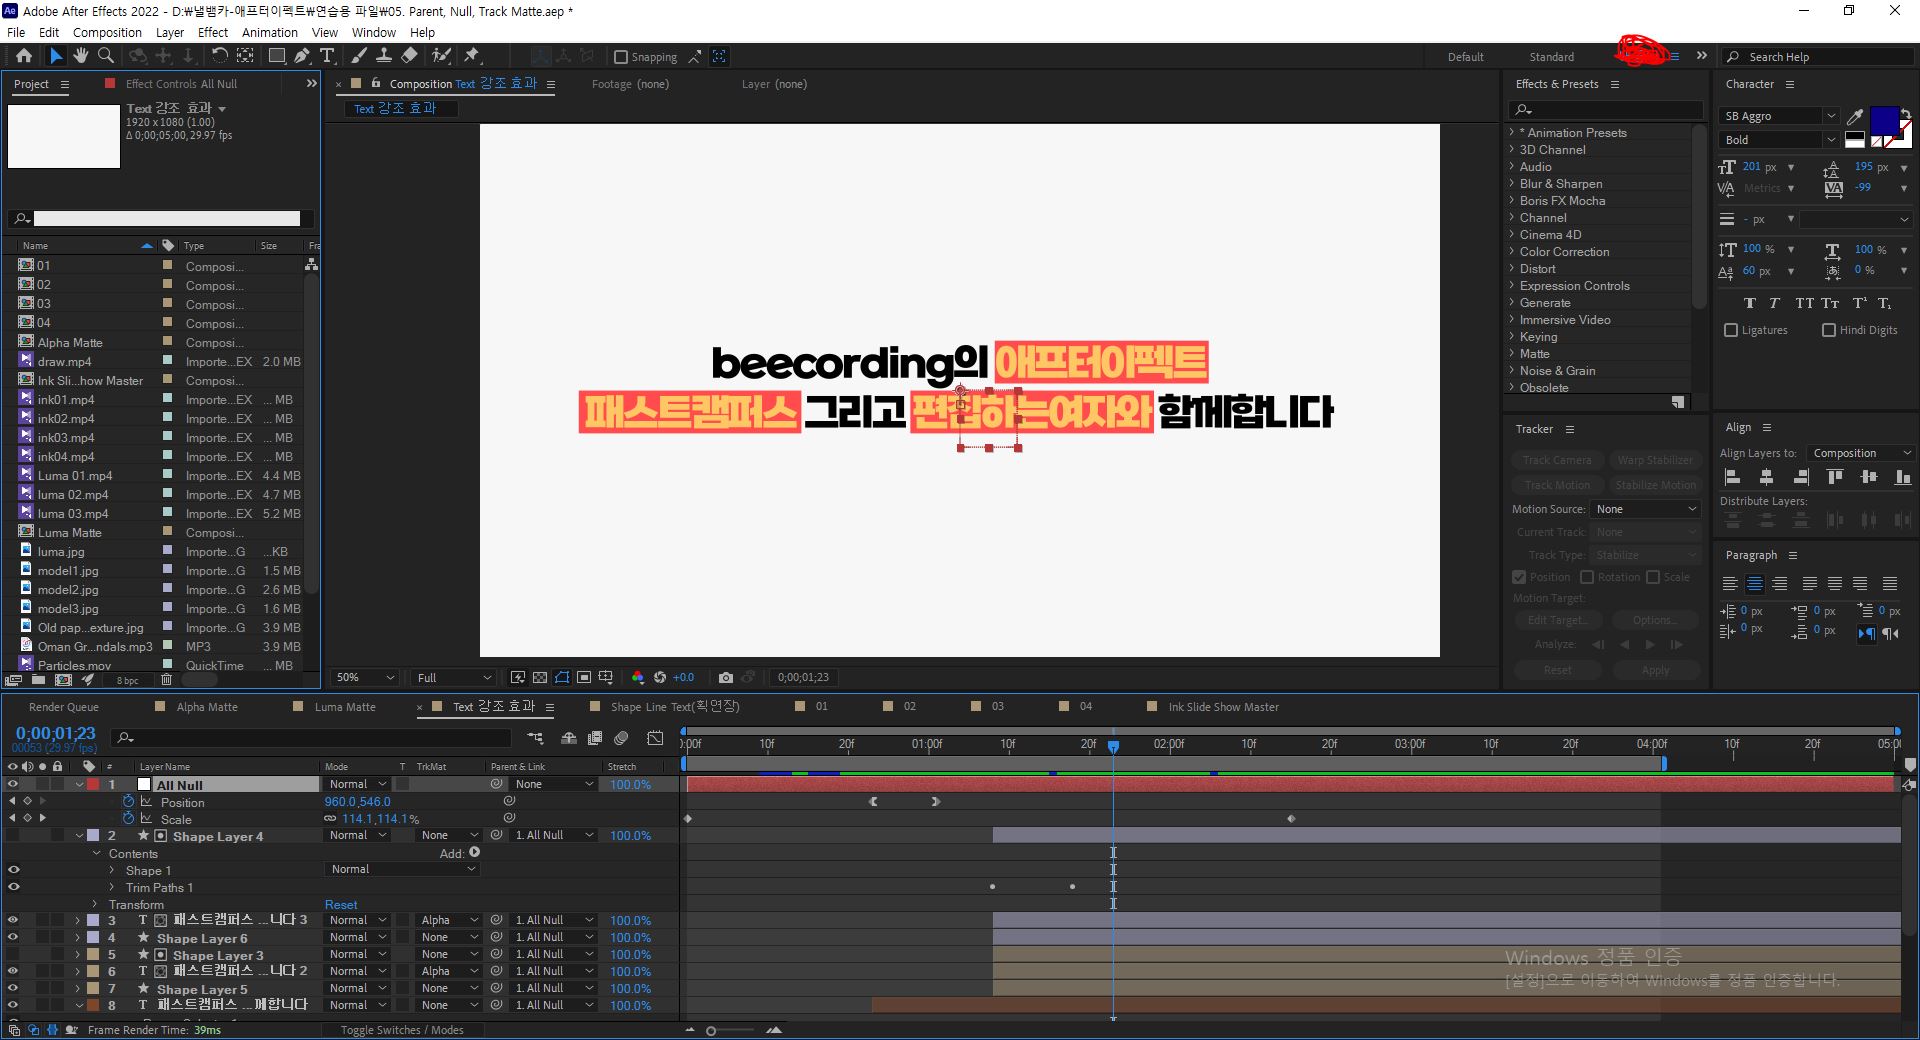Open the grid and guide options

point(606,677)
